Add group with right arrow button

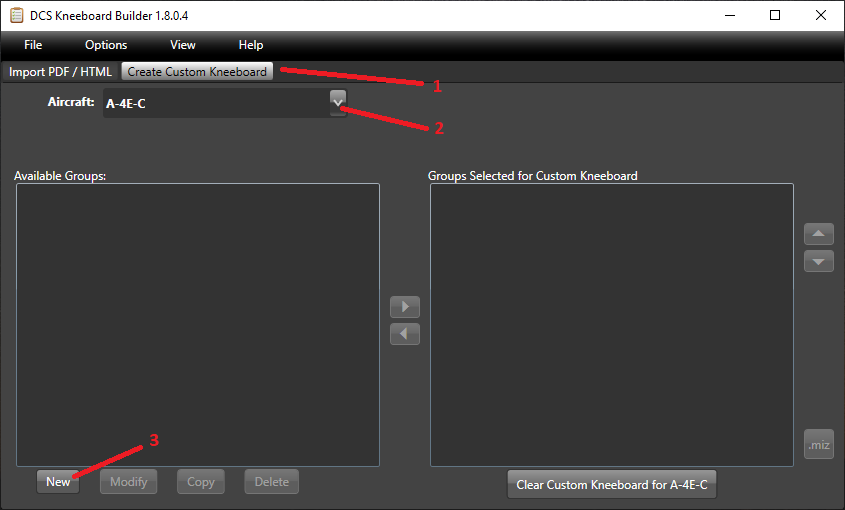pyautogui.click(x=405, y=307)
